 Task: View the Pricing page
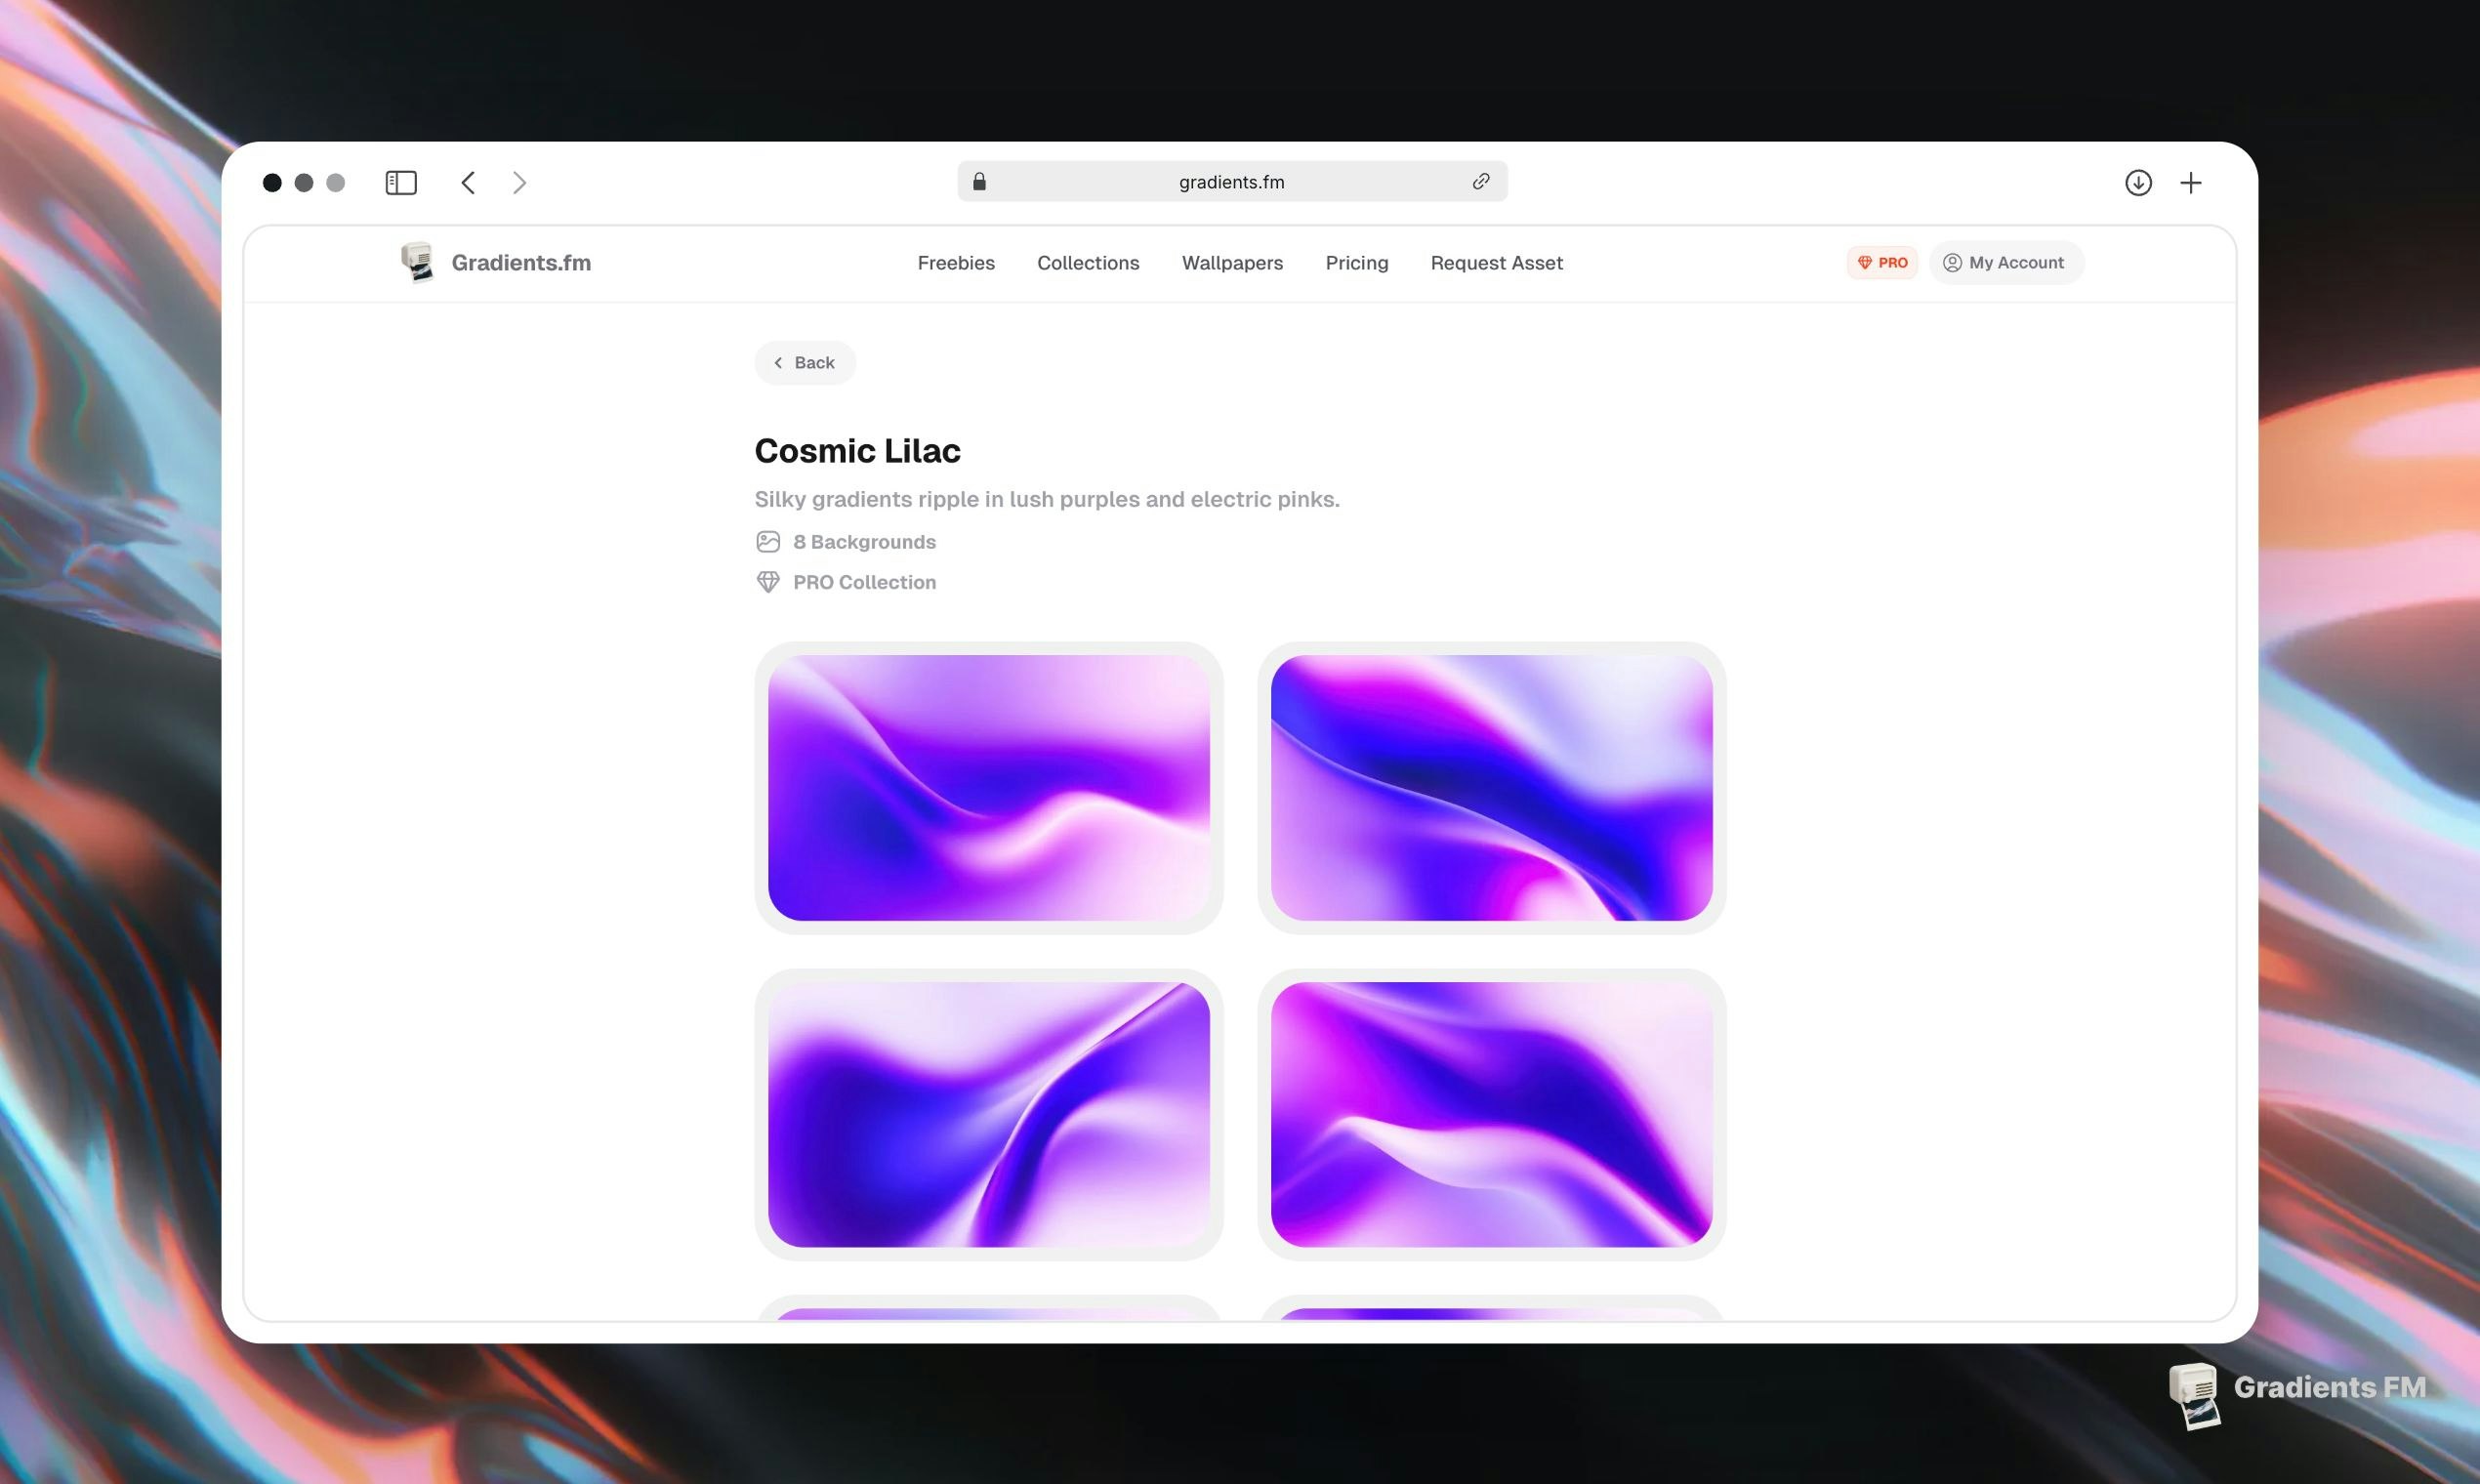[x=1357, y=263]
